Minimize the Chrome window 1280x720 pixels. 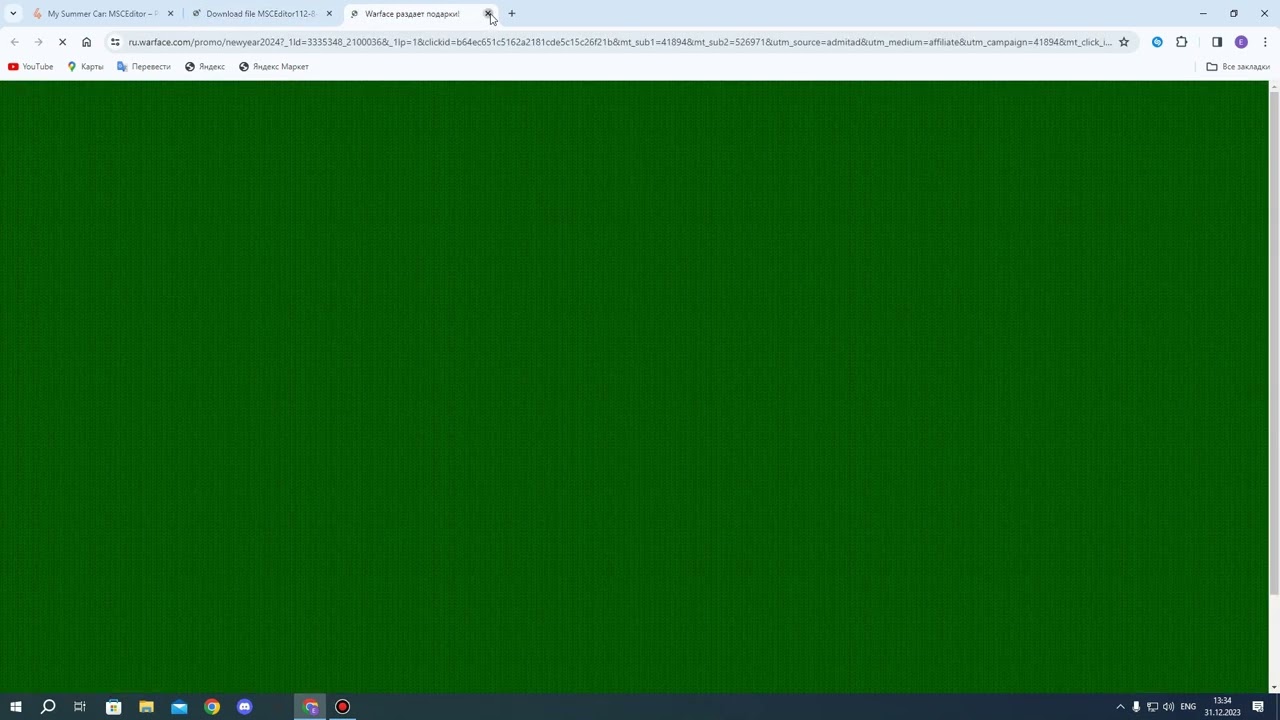1203,14
